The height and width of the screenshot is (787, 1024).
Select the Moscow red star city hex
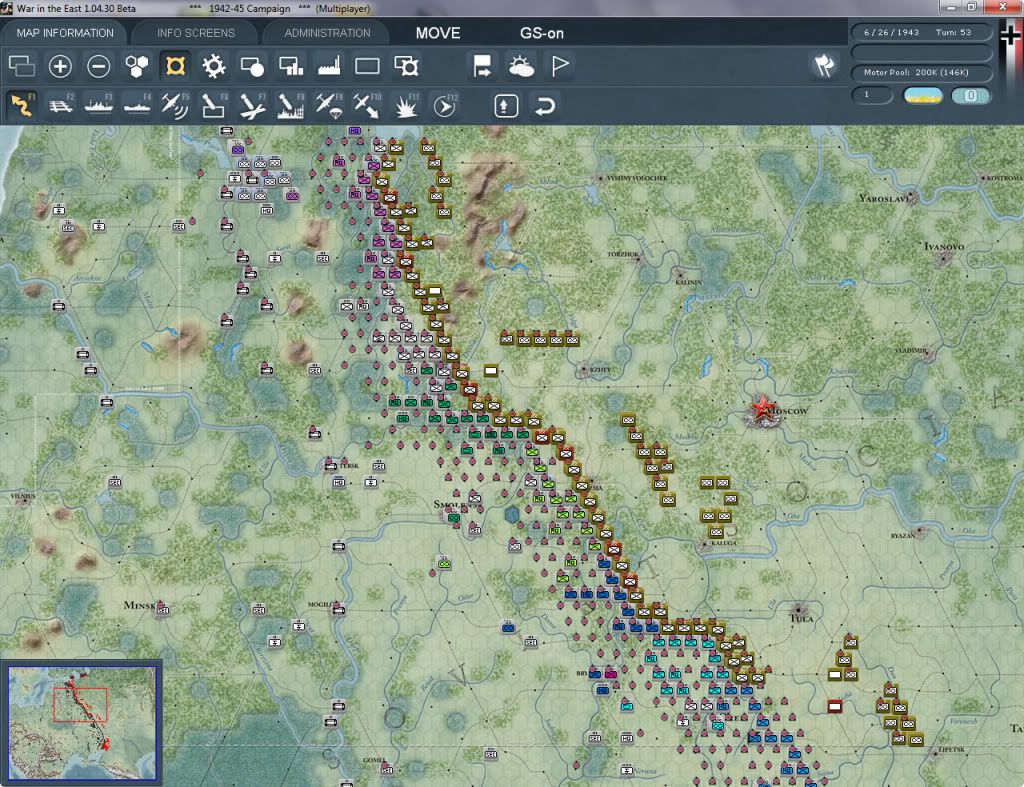761,410
